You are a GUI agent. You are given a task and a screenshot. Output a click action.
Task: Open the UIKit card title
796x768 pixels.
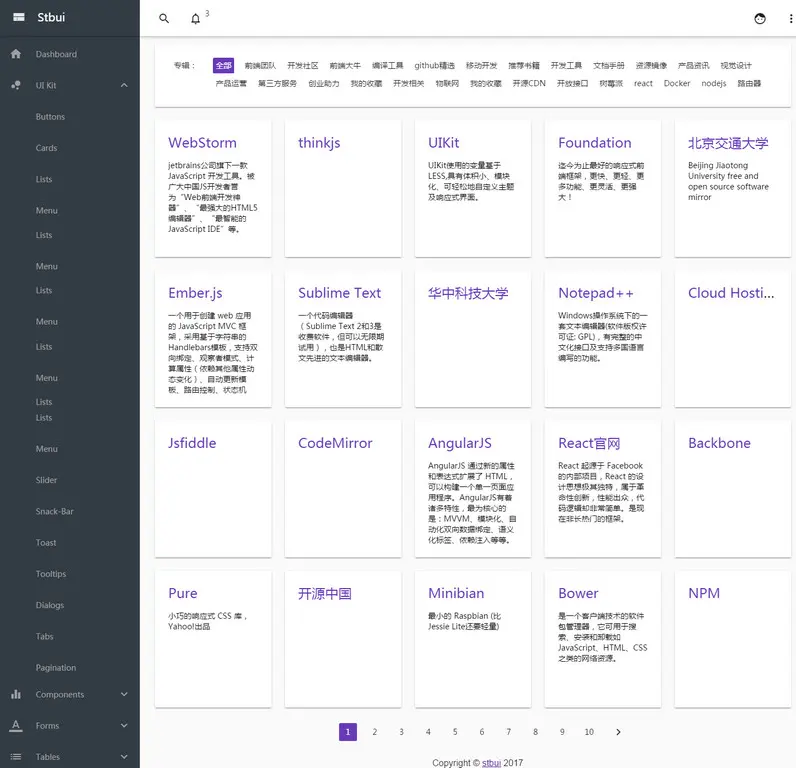click(x=444, y=143)
